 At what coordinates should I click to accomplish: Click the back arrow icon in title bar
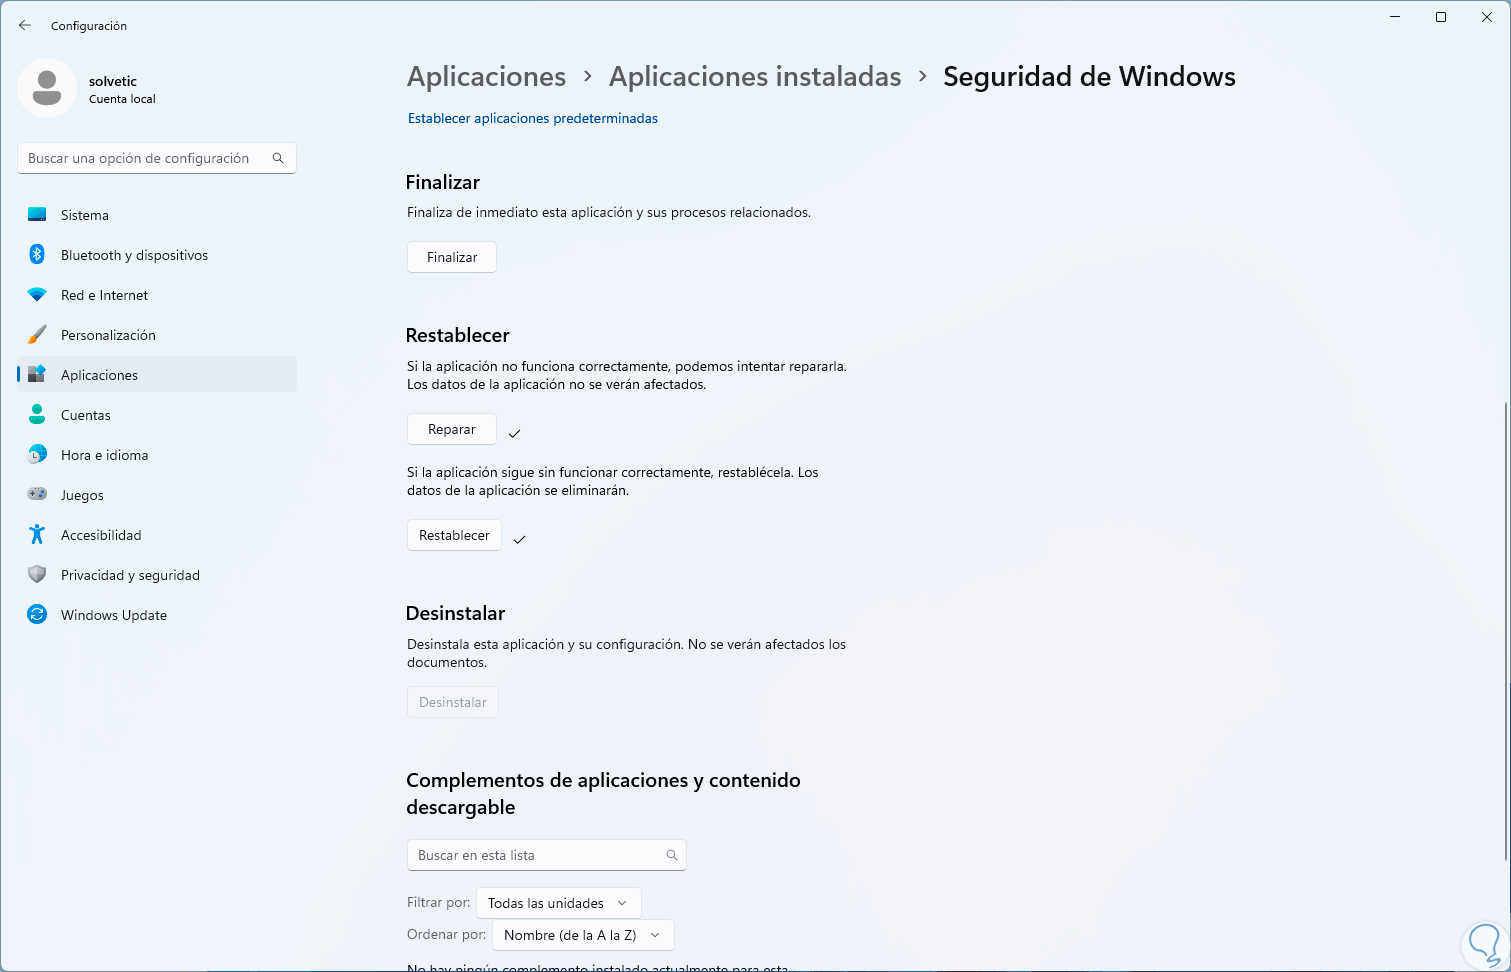(x=25, y=25)
